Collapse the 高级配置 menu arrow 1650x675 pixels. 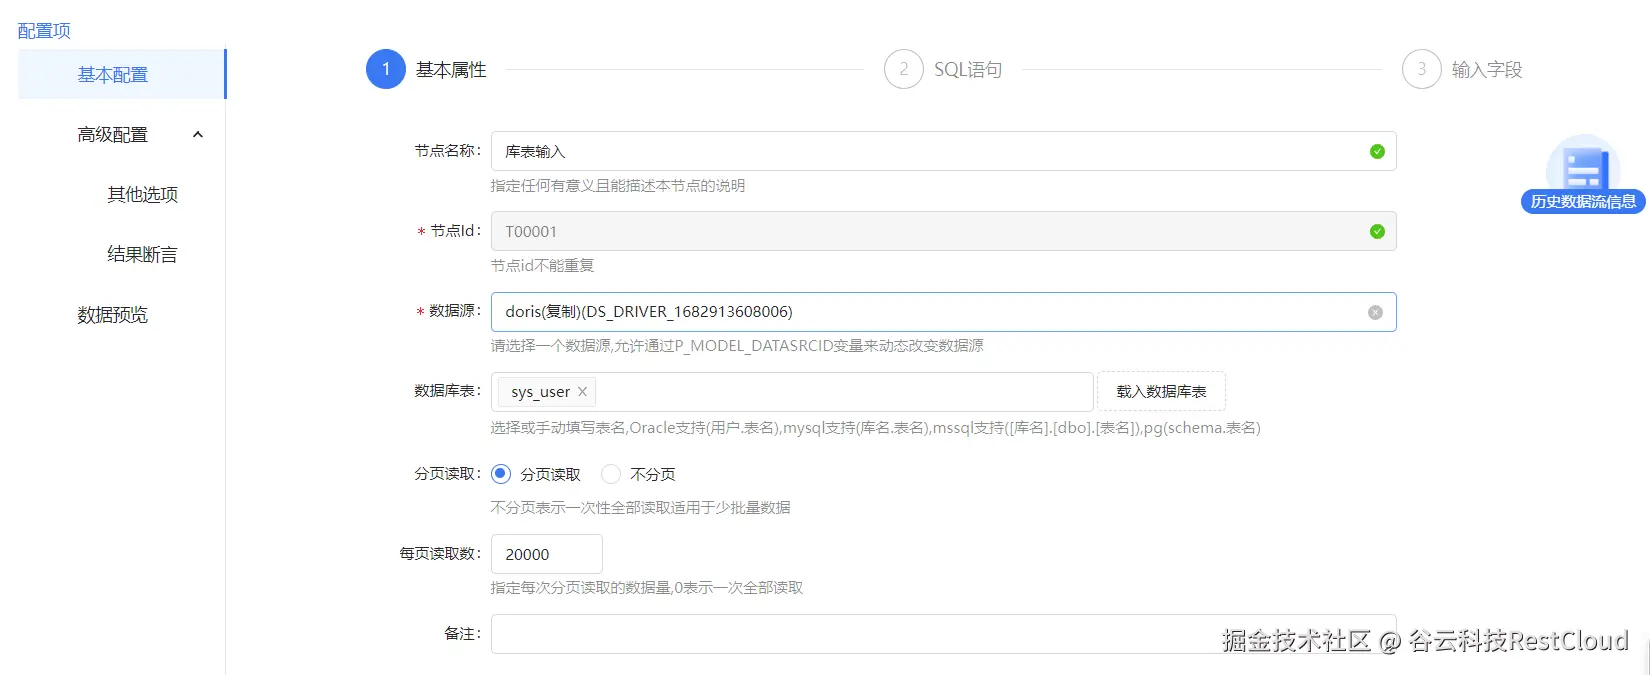pyautogui.click(x=198, y=135)
